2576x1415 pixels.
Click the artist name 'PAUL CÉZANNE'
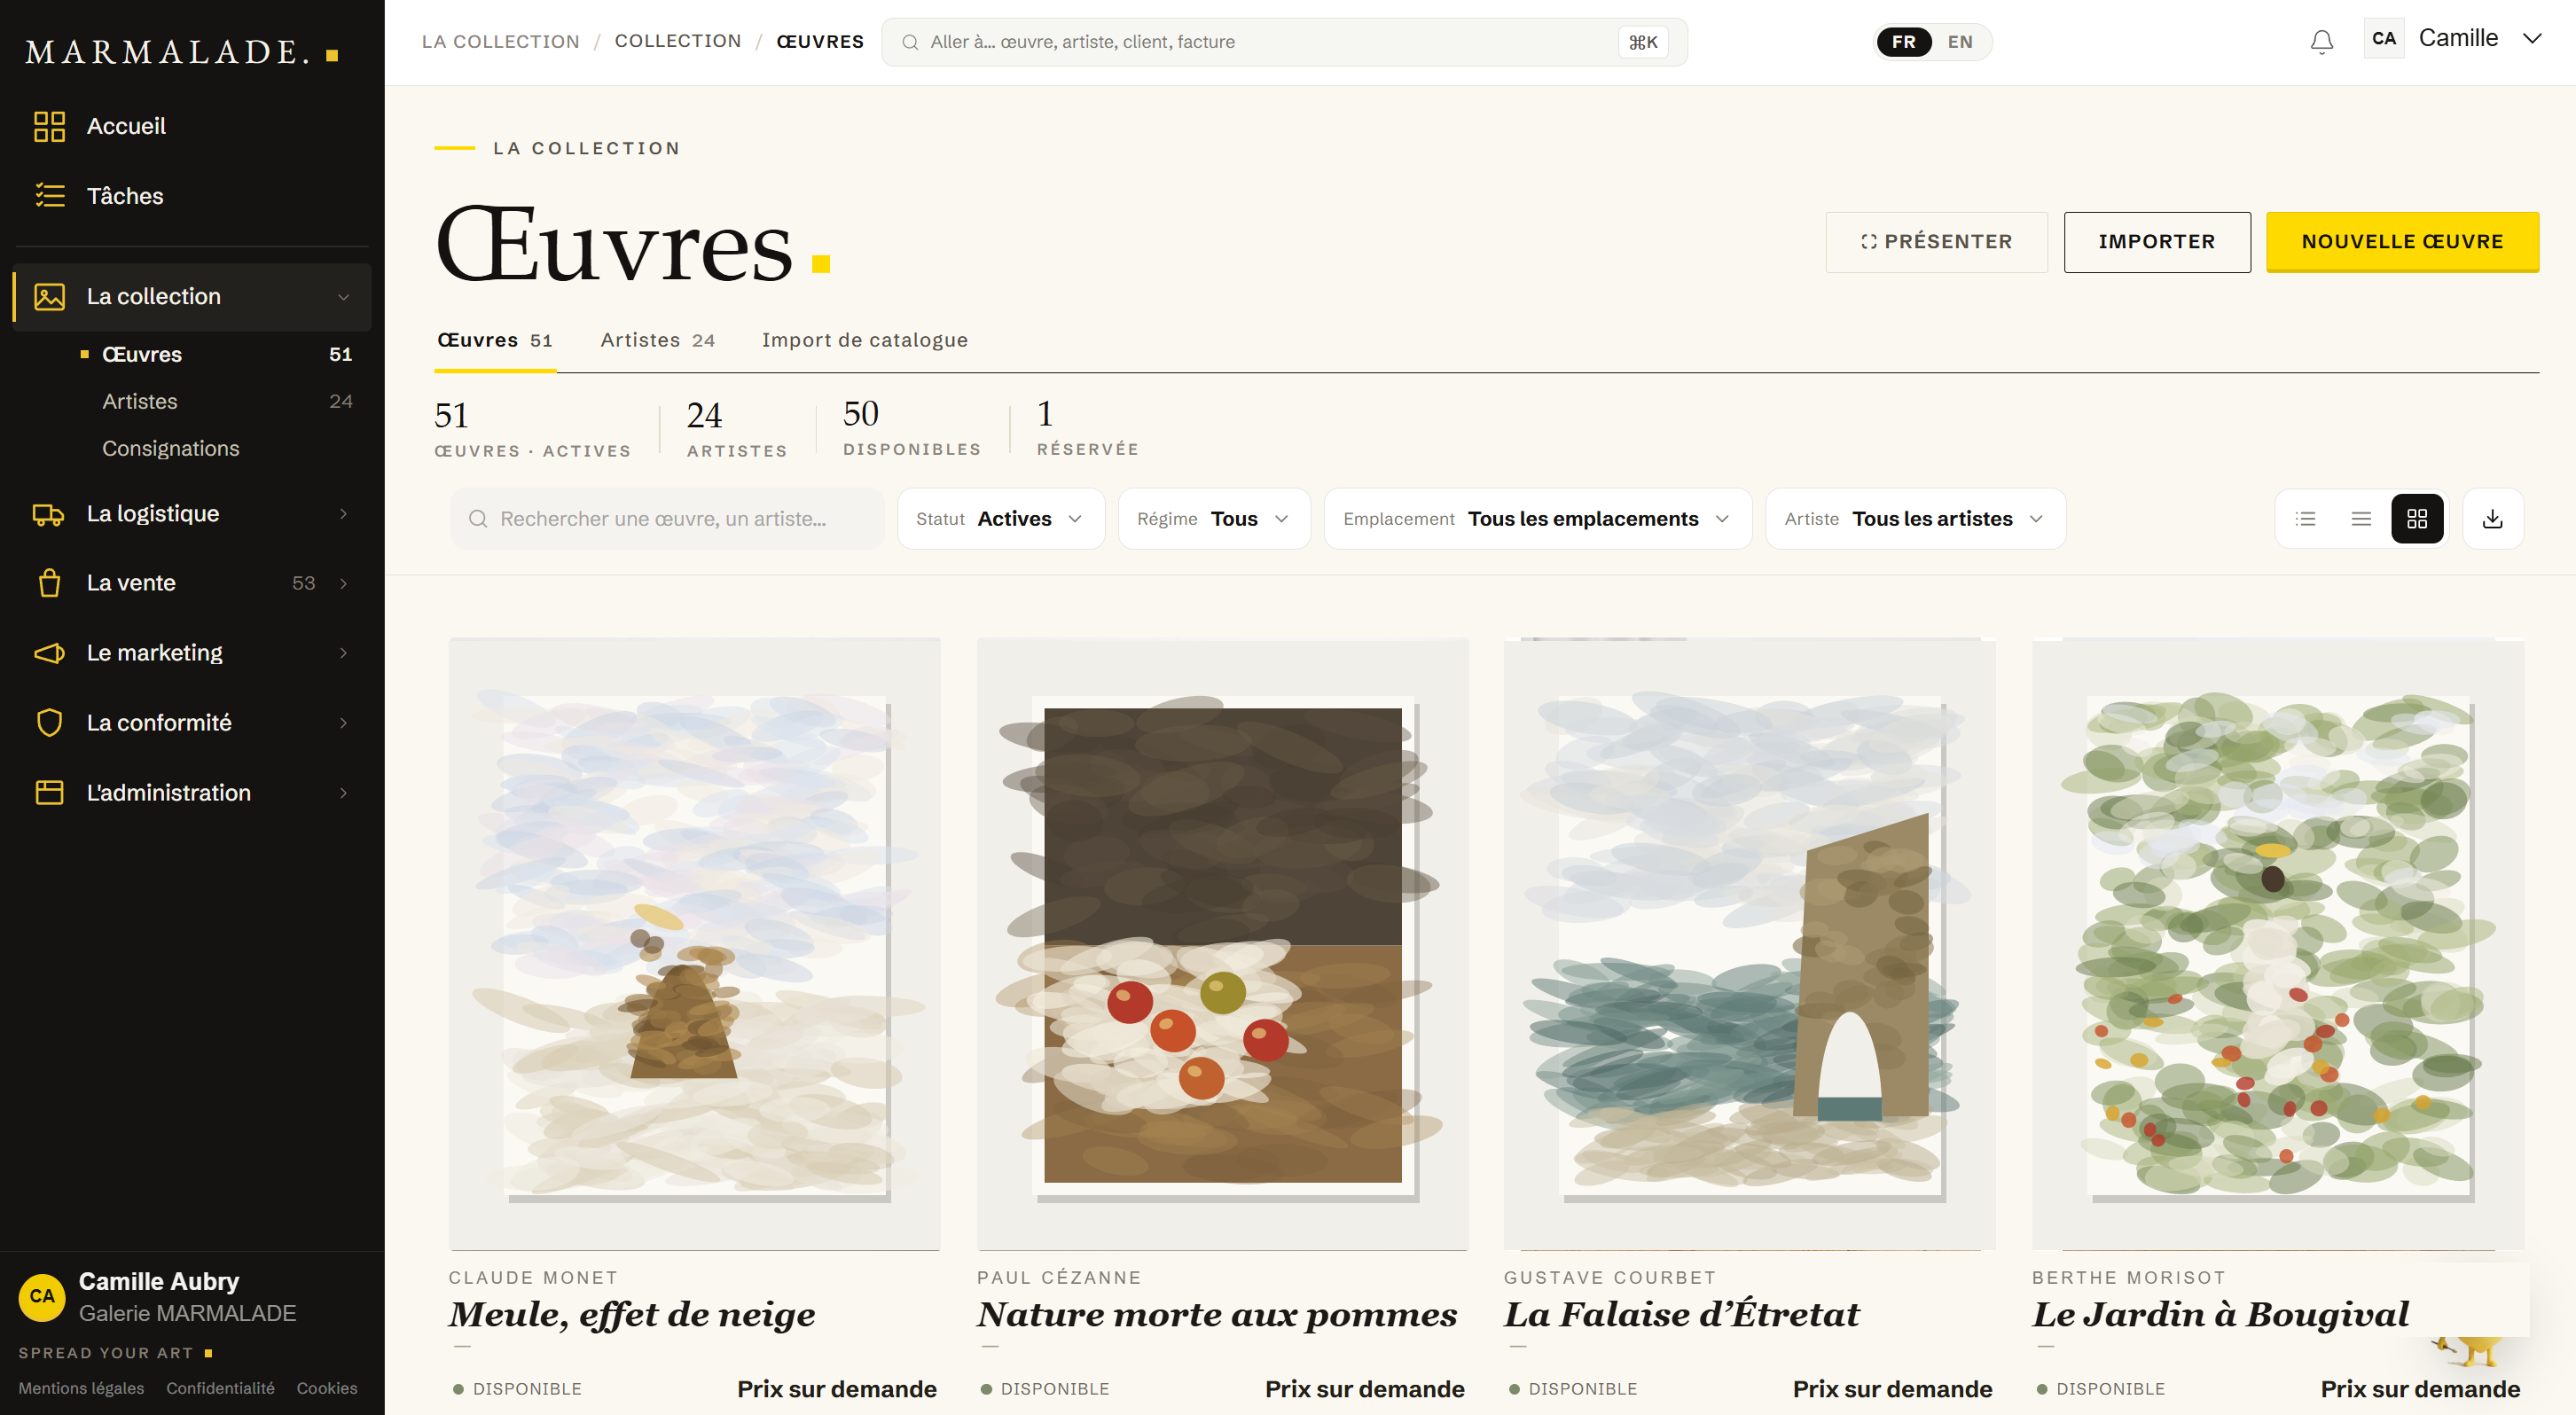pyautogui.click(x=1059, y=1277)
